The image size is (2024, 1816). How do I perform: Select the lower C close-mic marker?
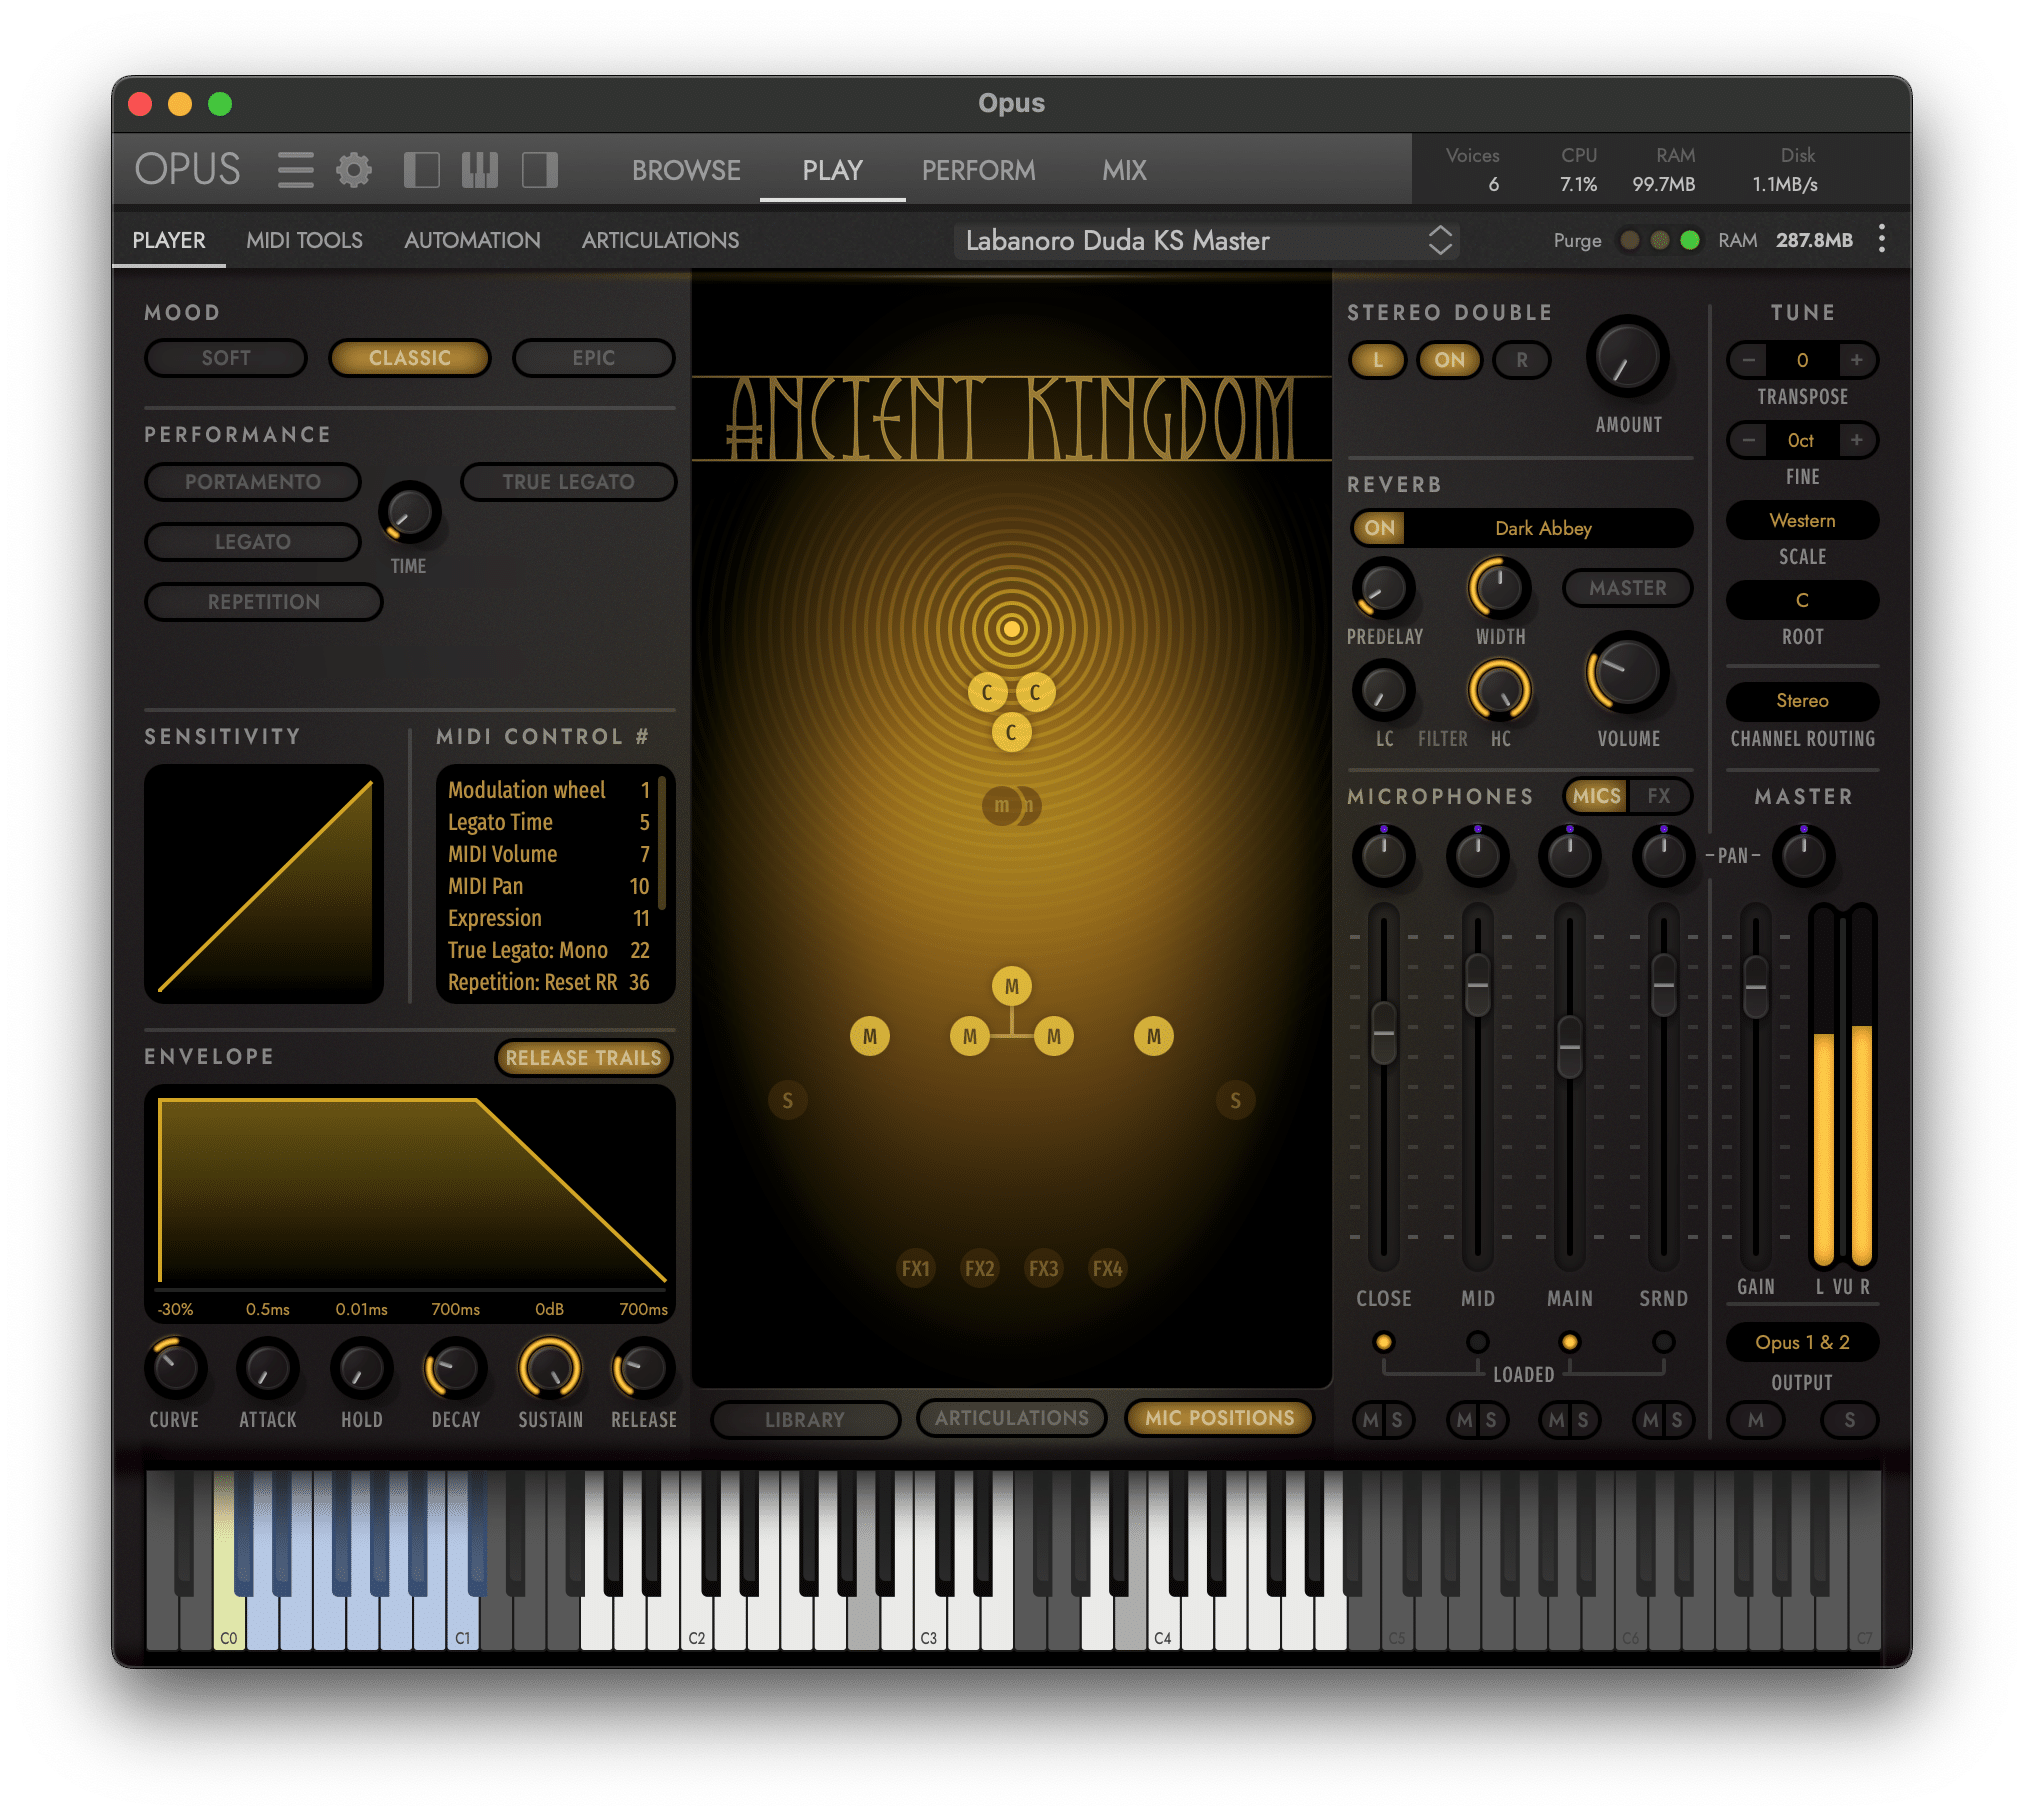1011,732
